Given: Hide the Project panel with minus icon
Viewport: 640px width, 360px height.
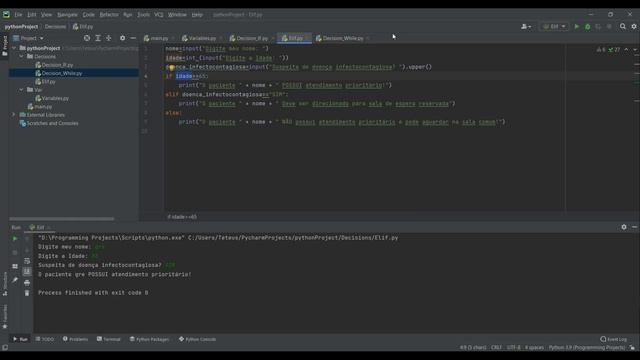Looking at the screenshot, I should (133, 38).
